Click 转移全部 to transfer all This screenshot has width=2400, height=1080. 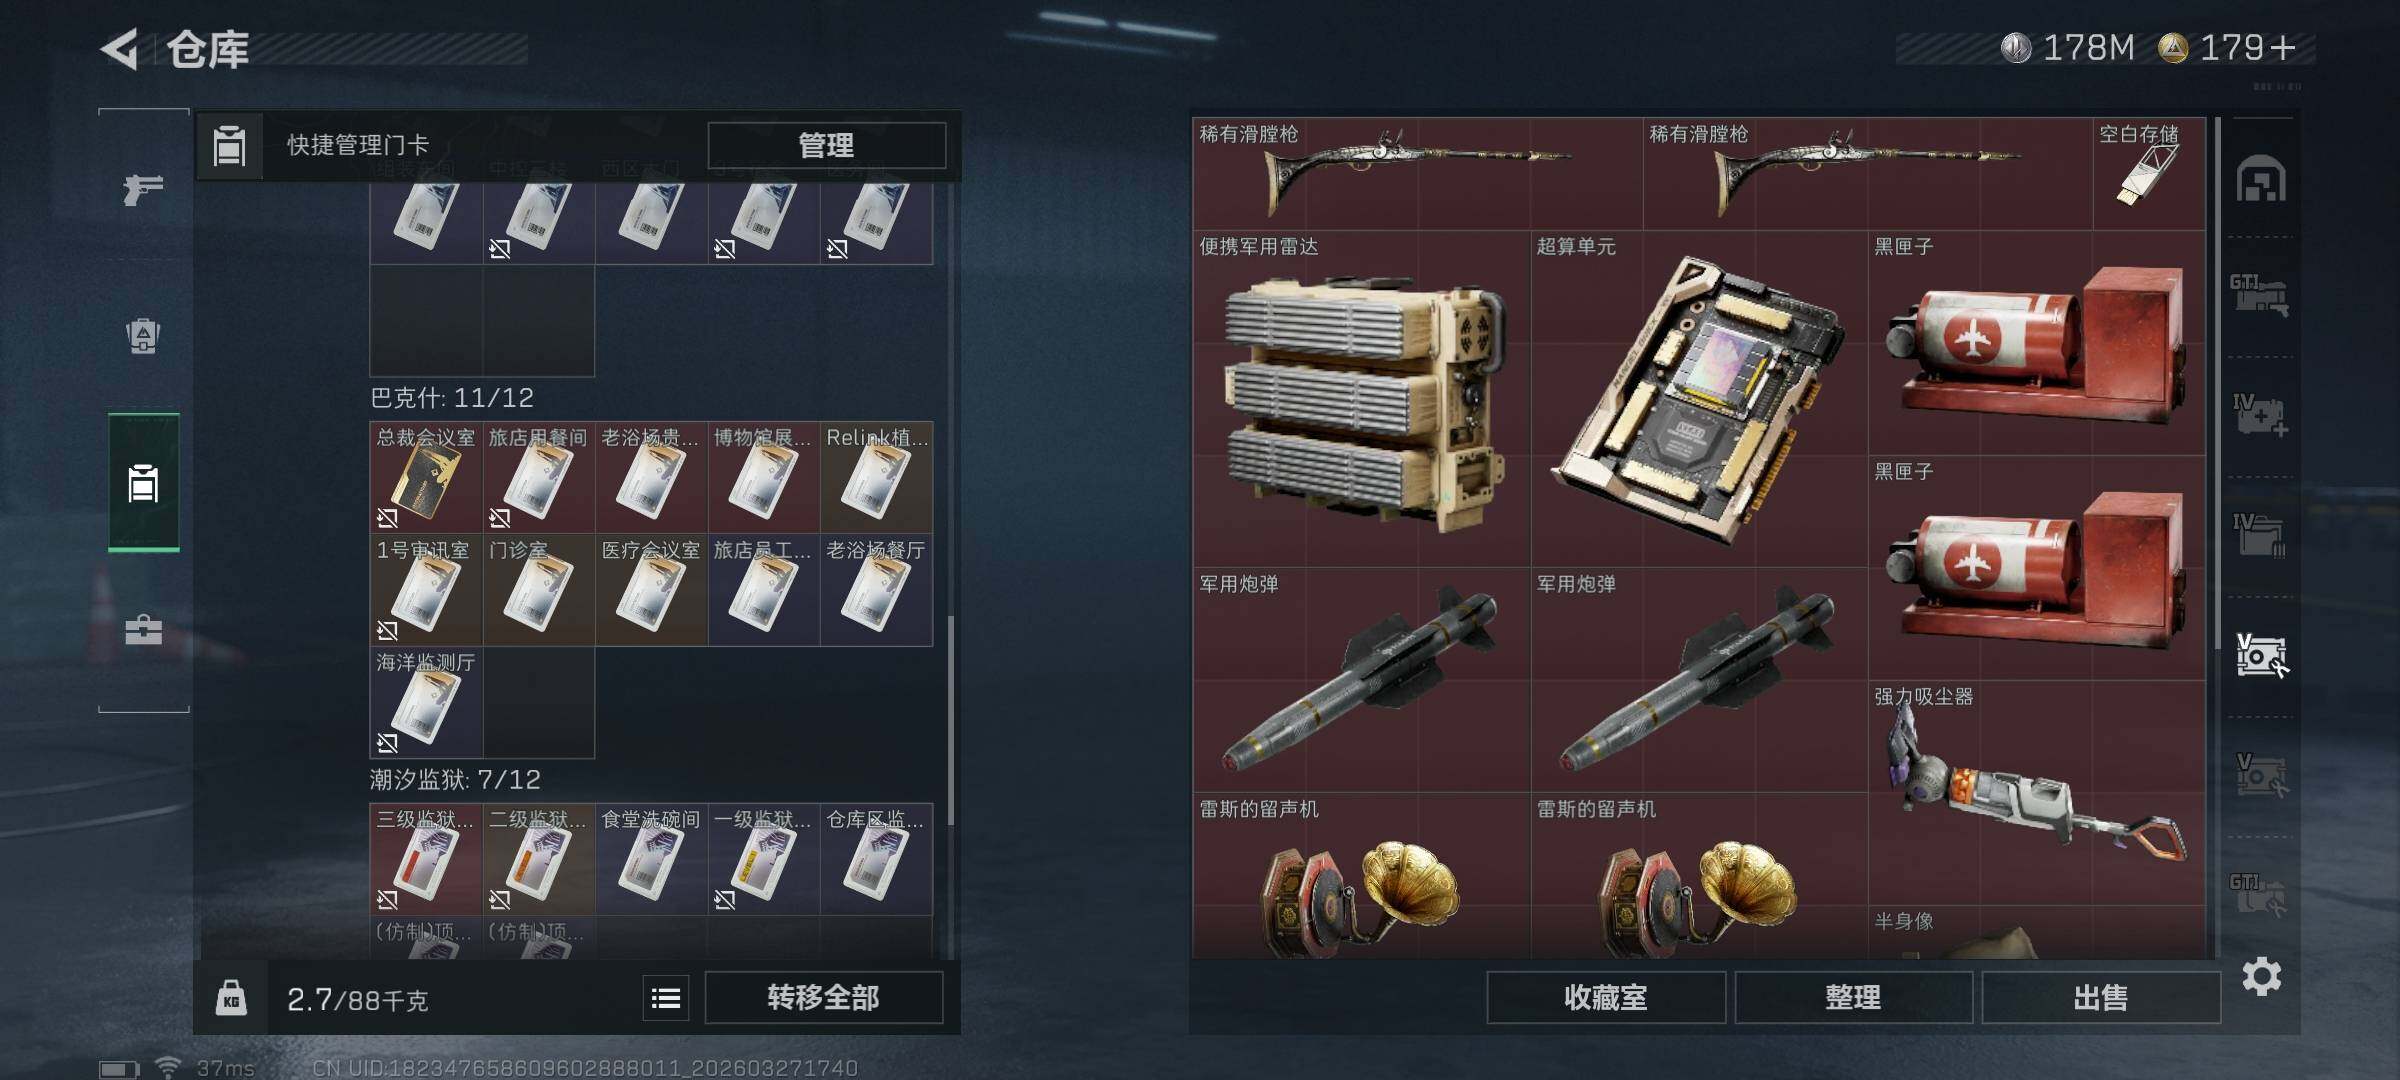click(823, 998)
